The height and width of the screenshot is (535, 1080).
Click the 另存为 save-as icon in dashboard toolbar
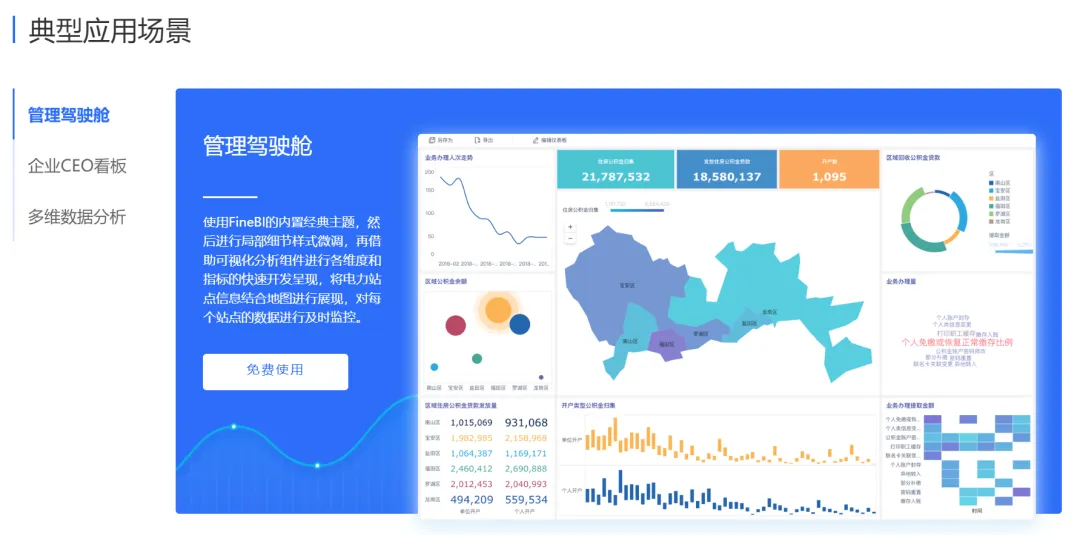click(432, 140)
